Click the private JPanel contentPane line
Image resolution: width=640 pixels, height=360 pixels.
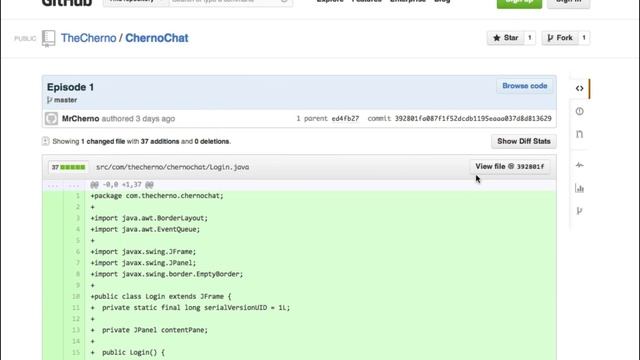(149, 330)
